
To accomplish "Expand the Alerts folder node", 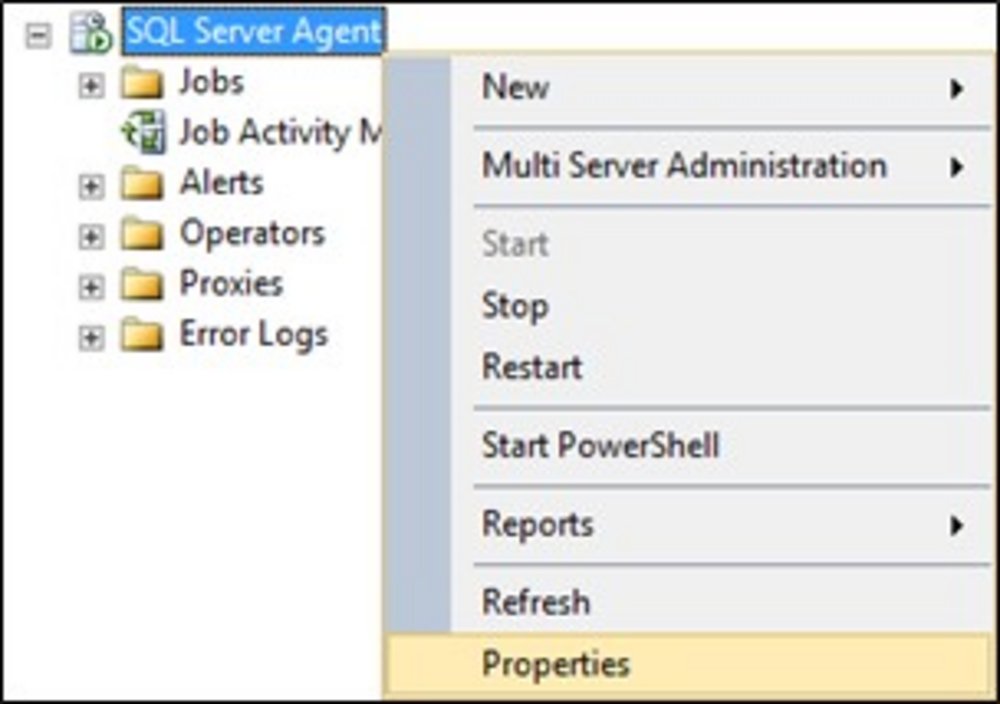I will [91, 186].
